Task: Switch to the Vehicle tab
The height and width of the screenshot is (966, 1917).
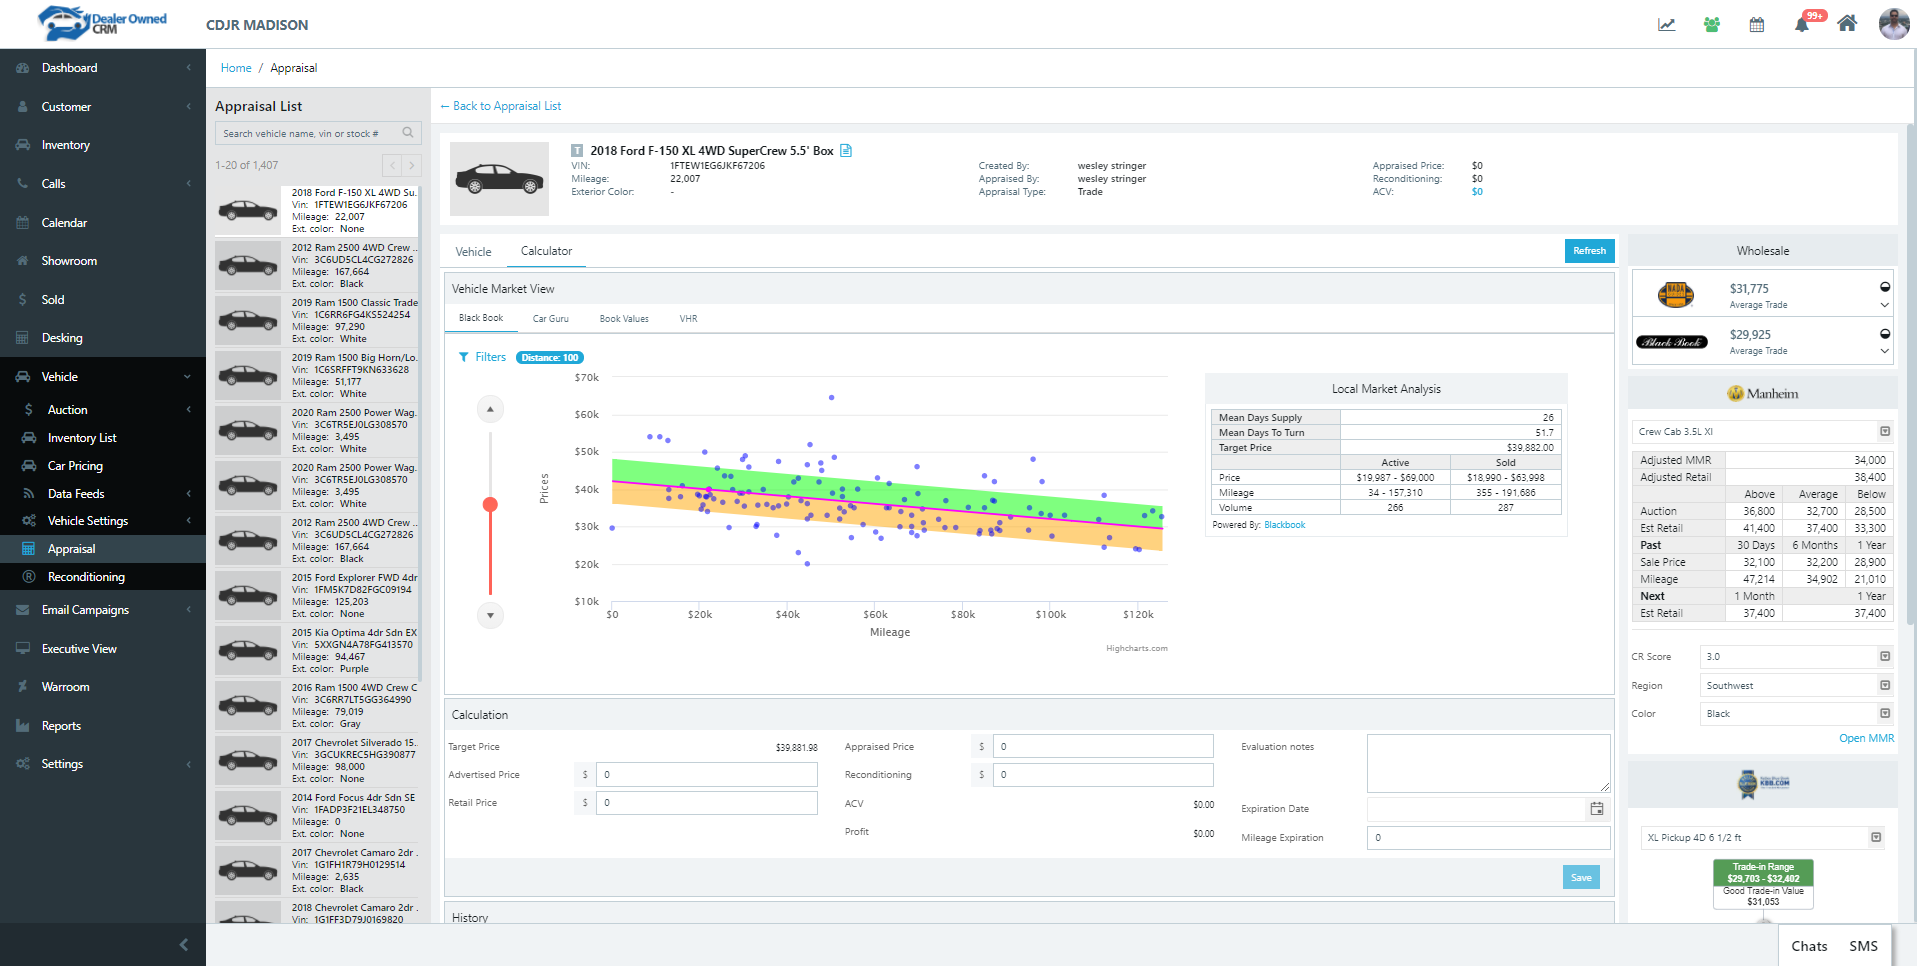Action: point(473,252)
